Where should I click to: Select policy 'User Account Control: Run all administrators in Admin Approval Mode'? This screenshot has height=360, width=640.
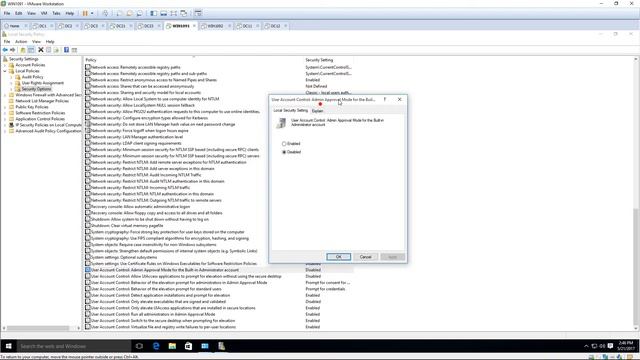pos(153,314)
